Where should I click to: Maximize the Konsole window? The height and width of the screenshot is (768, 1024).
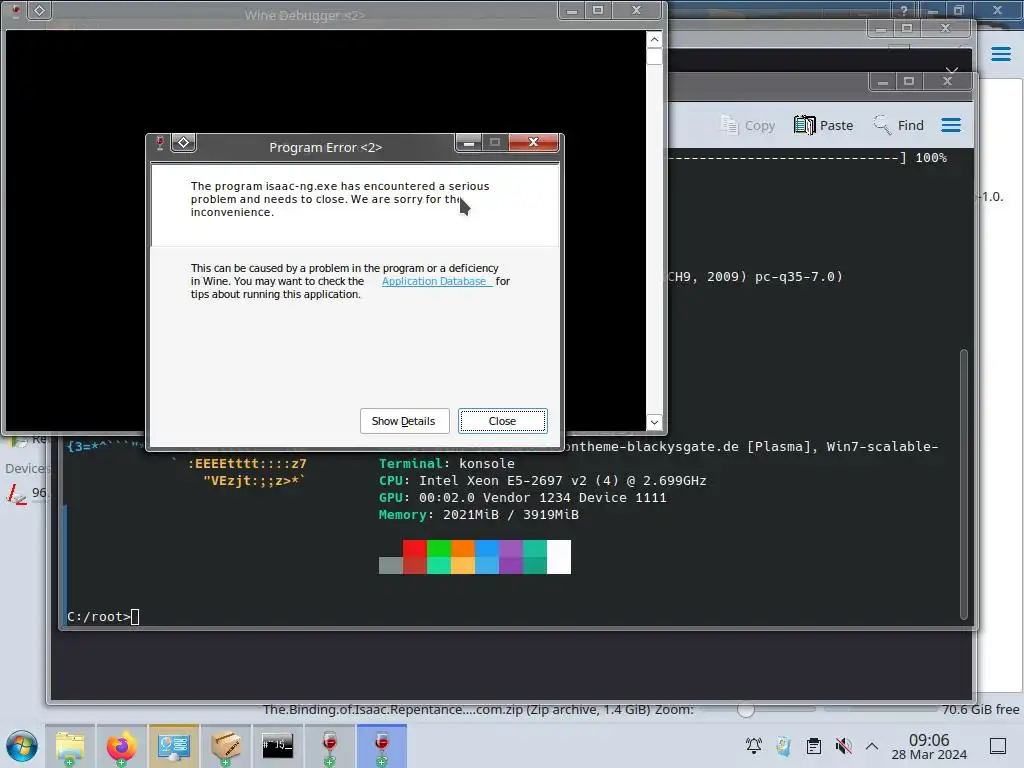click(x=908, y=81)
